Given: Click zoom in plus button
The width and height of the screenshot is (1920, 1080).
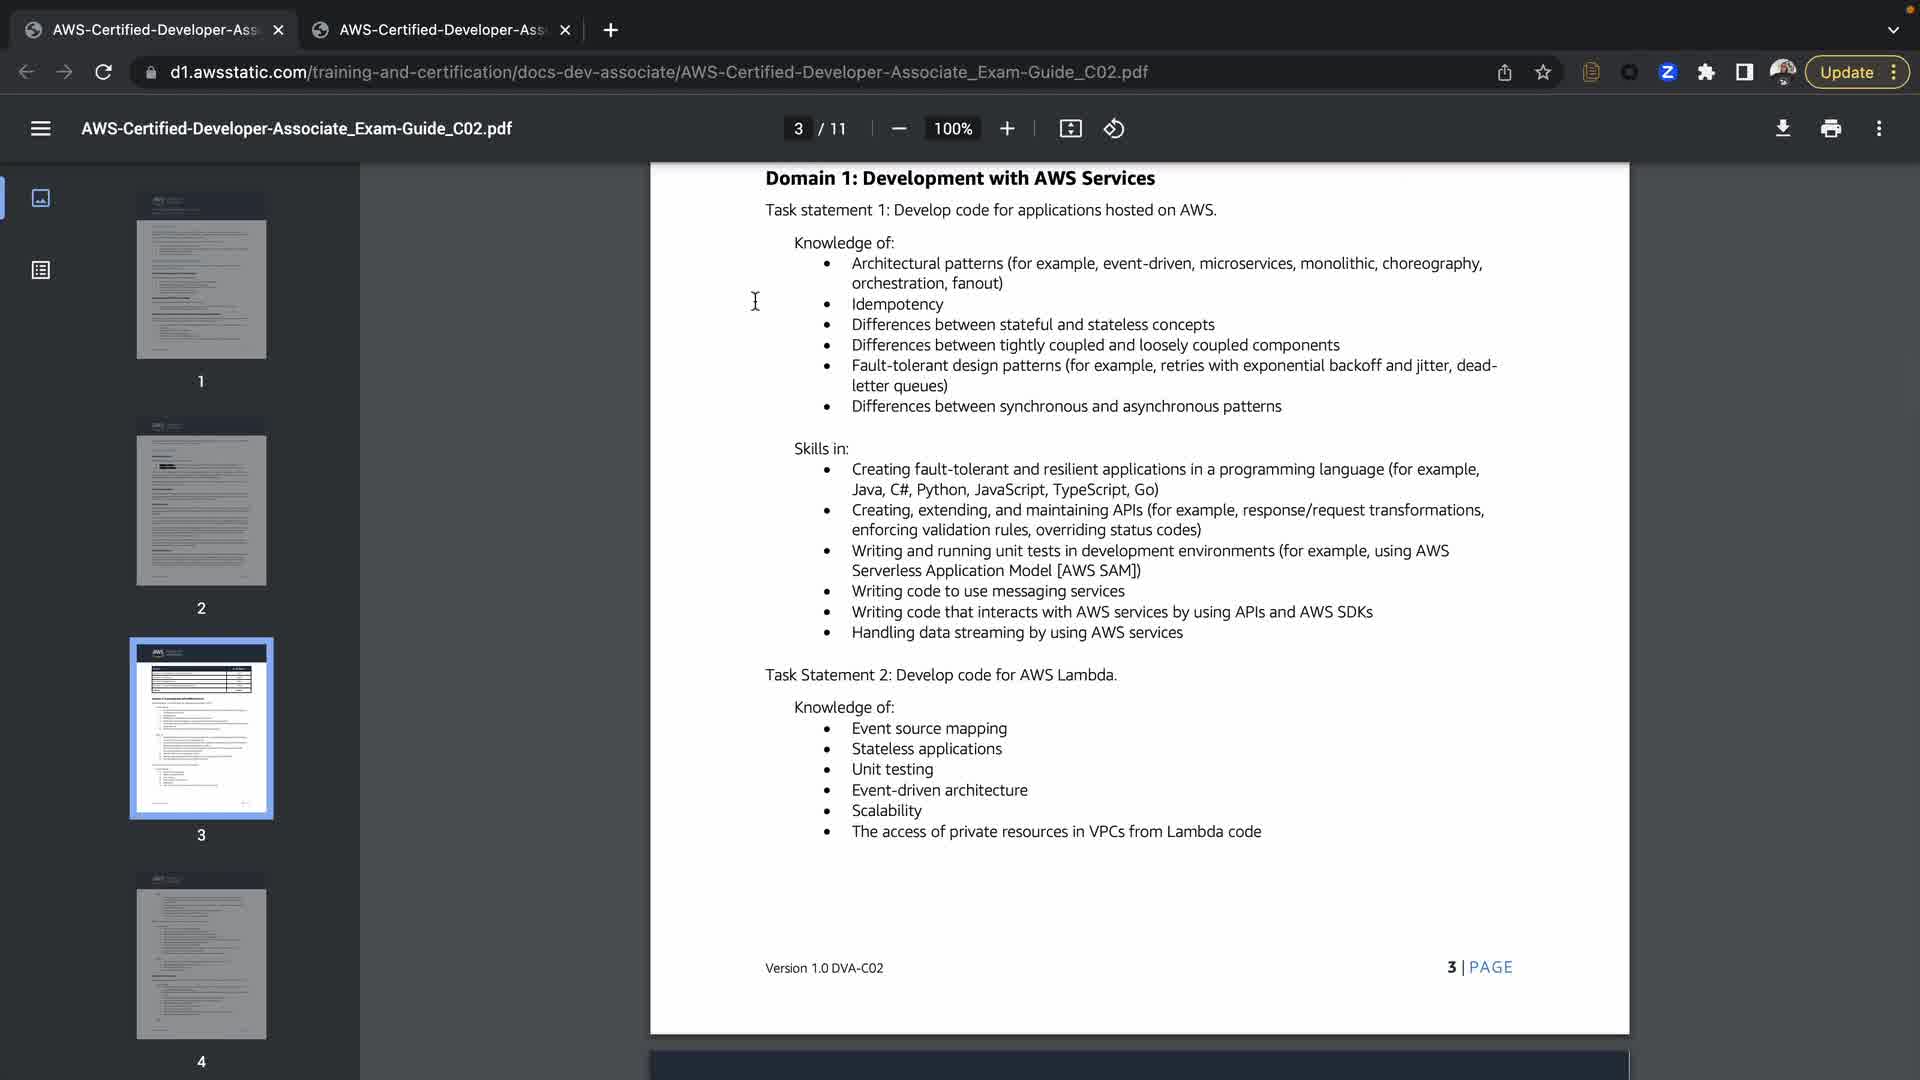Looking at the screenshot, I should pyautogui.click(x=1007, y=129).
